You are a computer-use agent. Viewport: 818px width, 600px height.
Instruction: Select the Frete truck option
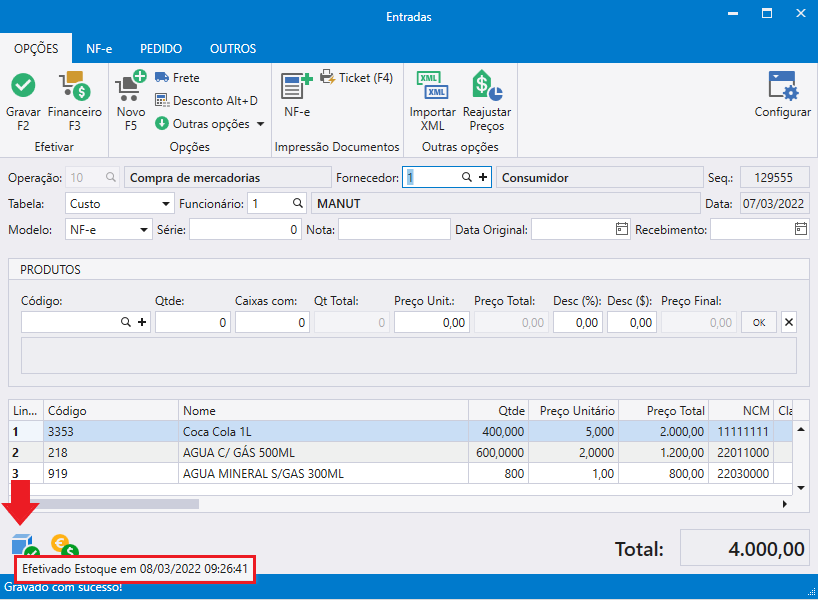coord(177,78)
